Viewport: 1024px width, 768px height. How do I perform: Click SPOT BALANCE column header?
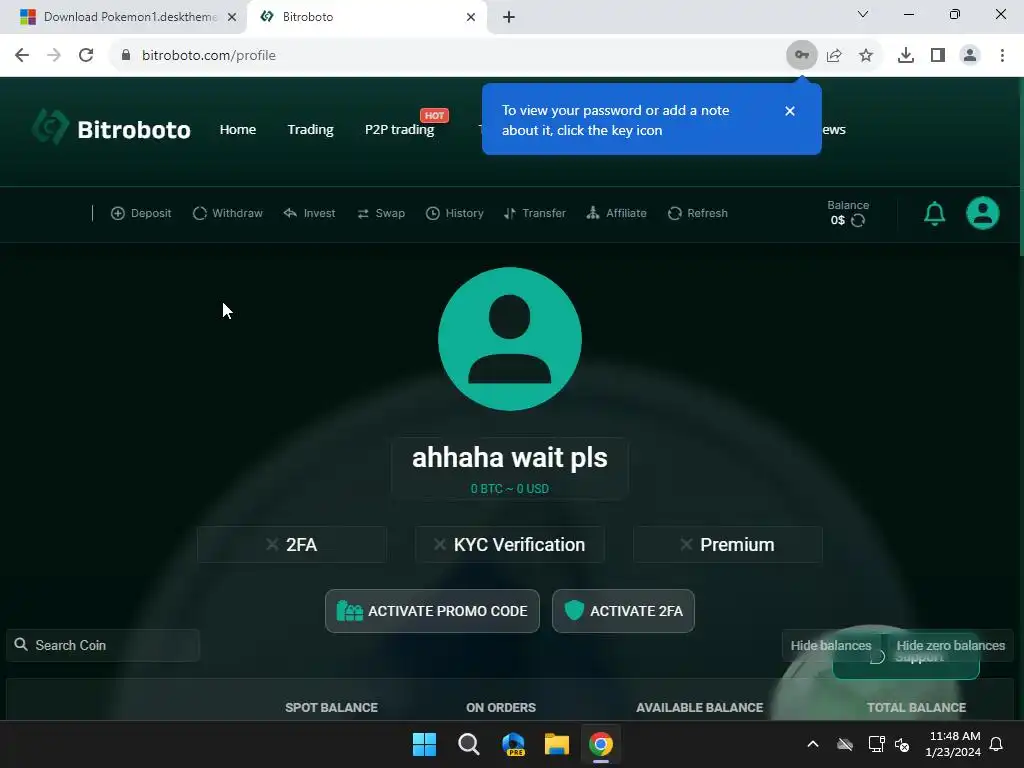click(331, 707)
